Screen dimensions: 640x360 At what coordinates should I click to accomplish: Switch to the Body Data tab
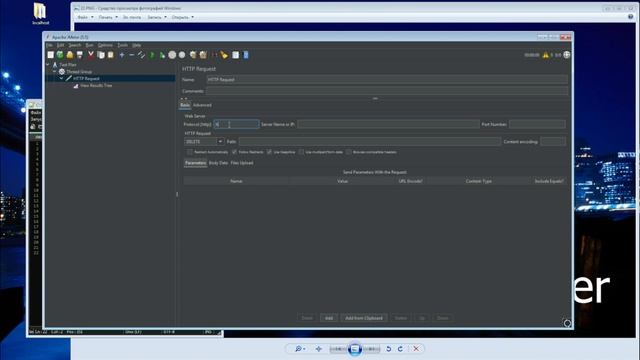click(218, 163)
